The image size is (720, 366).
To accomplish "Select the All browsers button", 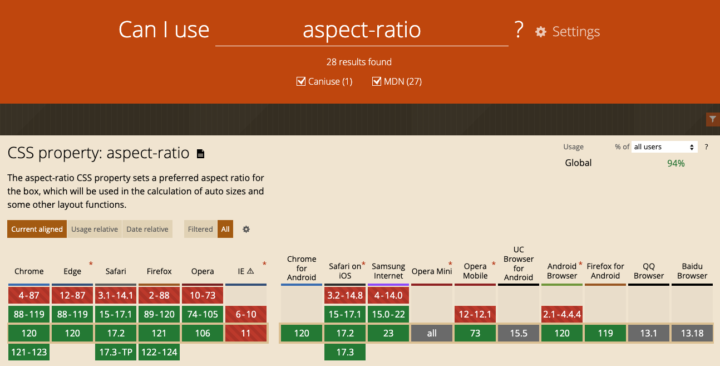I will (225, 229).
